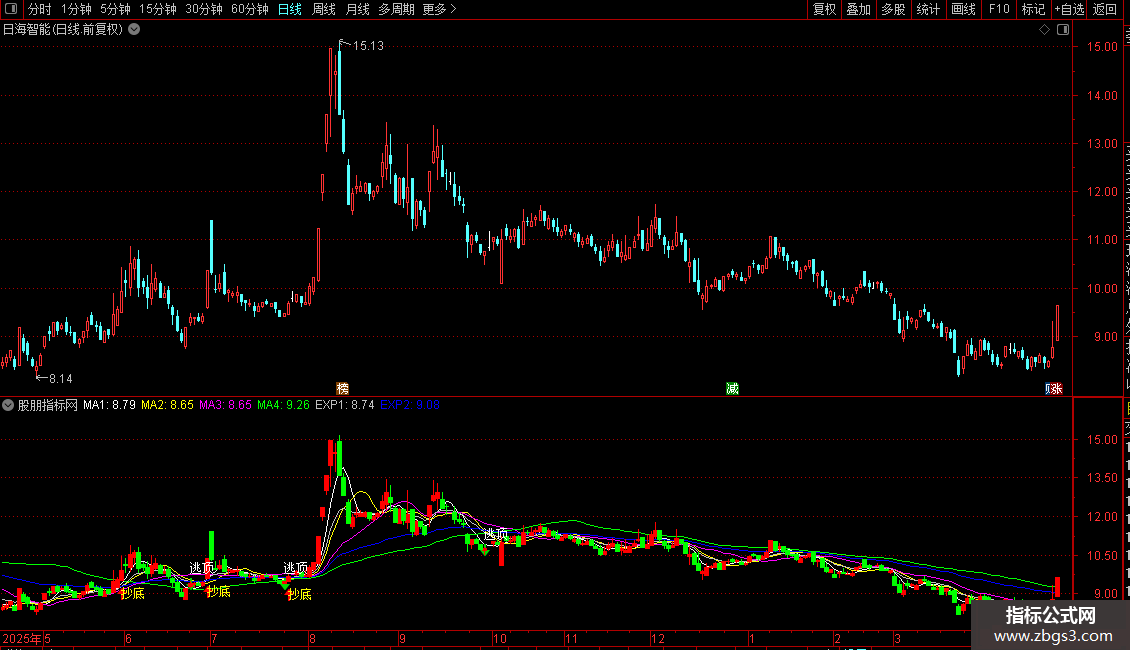The height and width of the screenshot is (650, 1130).
Task: Open dropdown next to 日海智能 chart title
Action: (x=134, y=30)
